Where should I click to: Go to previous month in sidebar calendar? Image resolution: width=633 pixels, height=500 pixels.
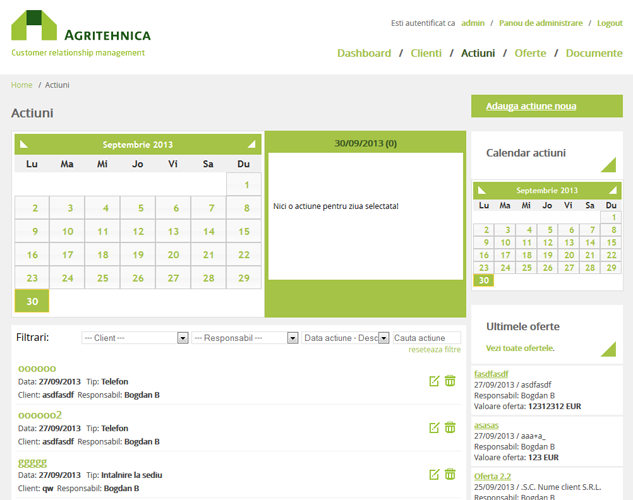click(x=482, y=190)
